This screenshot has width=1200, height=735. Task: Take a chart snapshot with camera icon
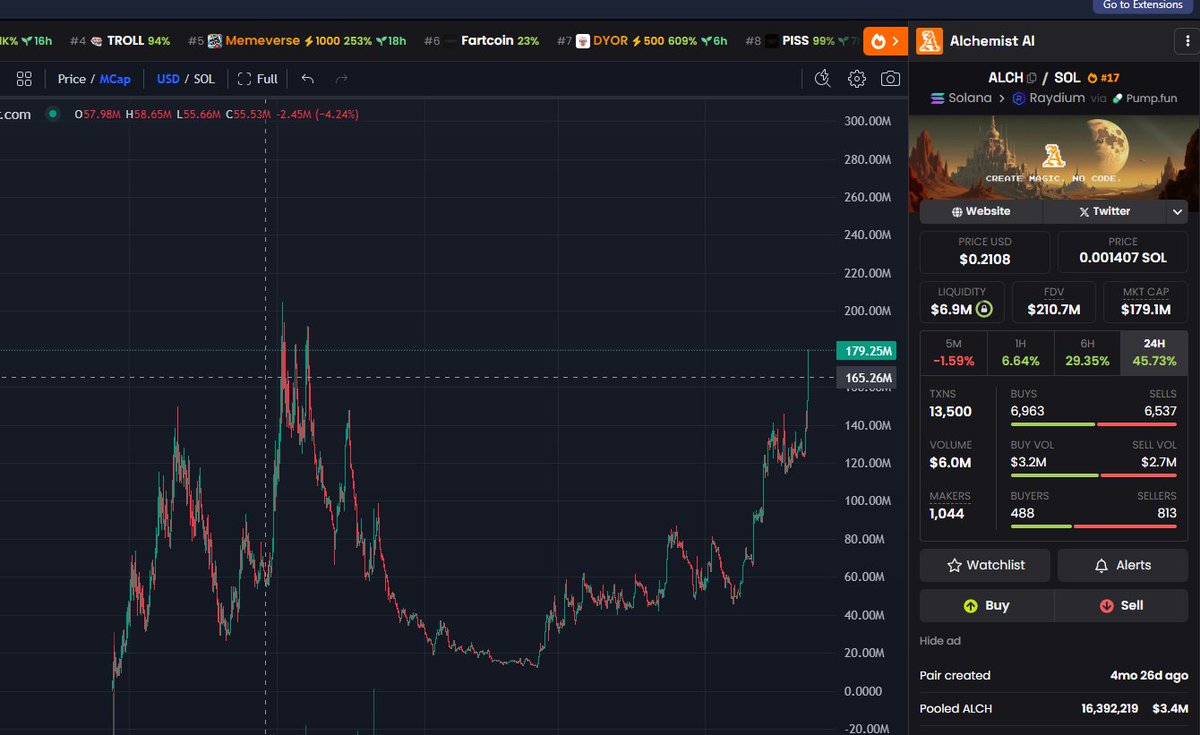tap(890, 78)
